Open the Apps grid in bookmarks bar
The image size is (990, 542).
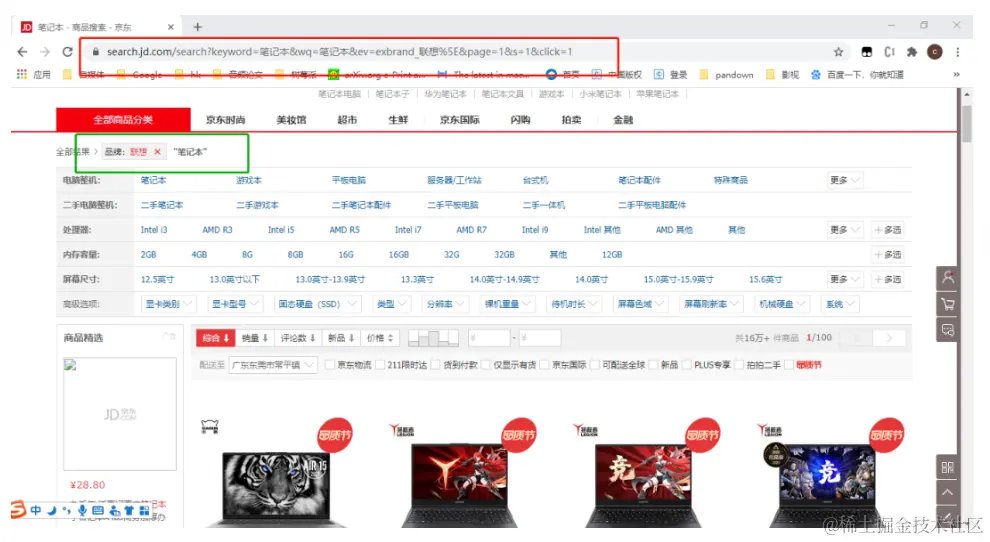tap(22, 75)
